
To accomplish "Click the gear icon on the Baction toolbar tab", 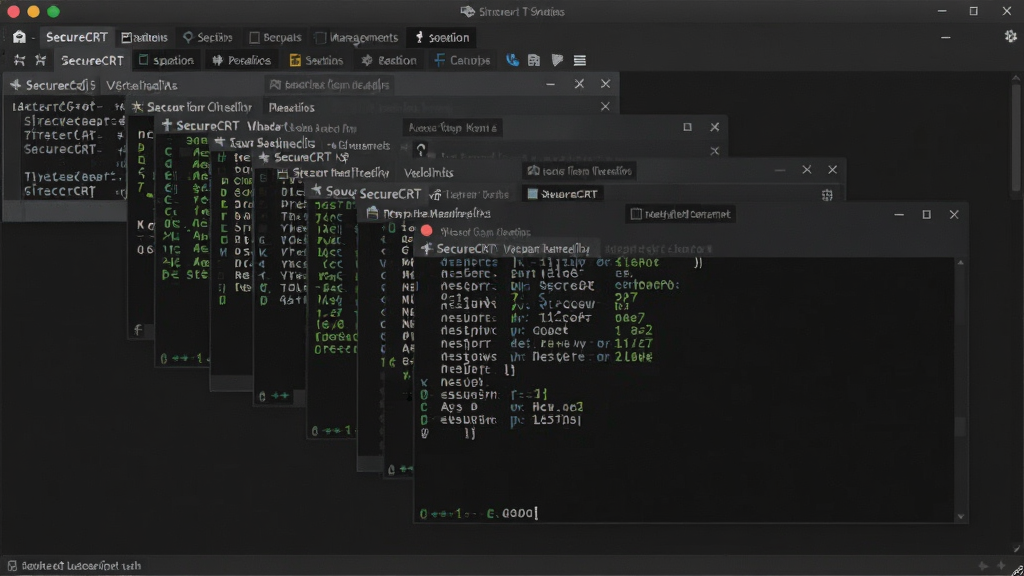I will pos(367,60).
